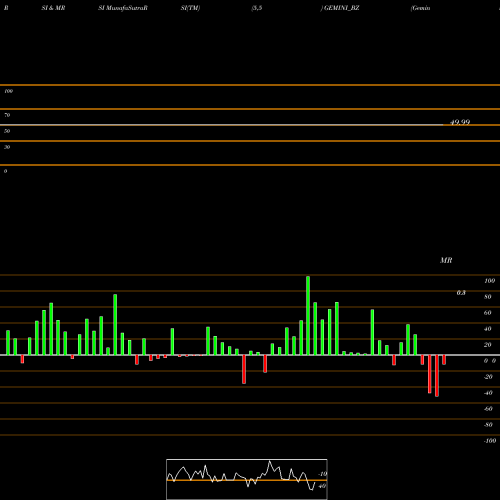Click the "MR" panel label
The image size is (500, 500).
(446, 260)
